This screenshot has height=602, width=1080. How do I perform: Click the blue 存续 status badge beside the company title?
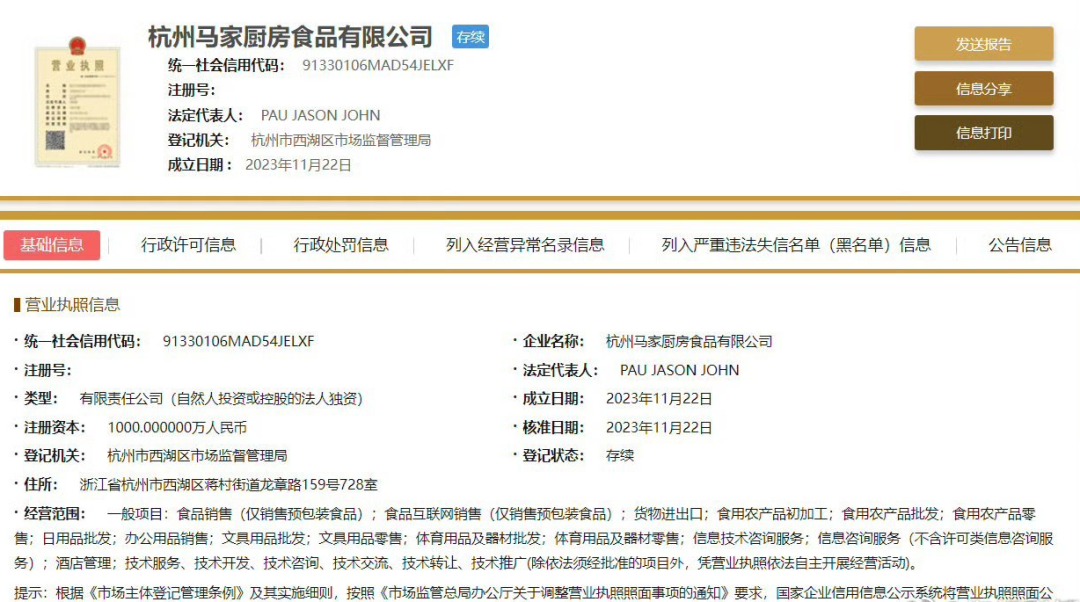(470, 37)
